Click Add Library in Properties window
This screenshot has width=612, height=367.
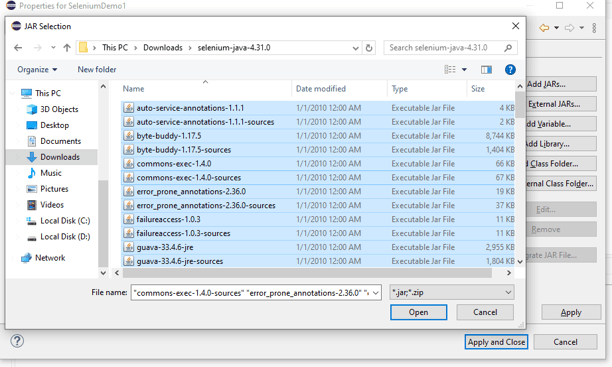[x=562, y=144]
